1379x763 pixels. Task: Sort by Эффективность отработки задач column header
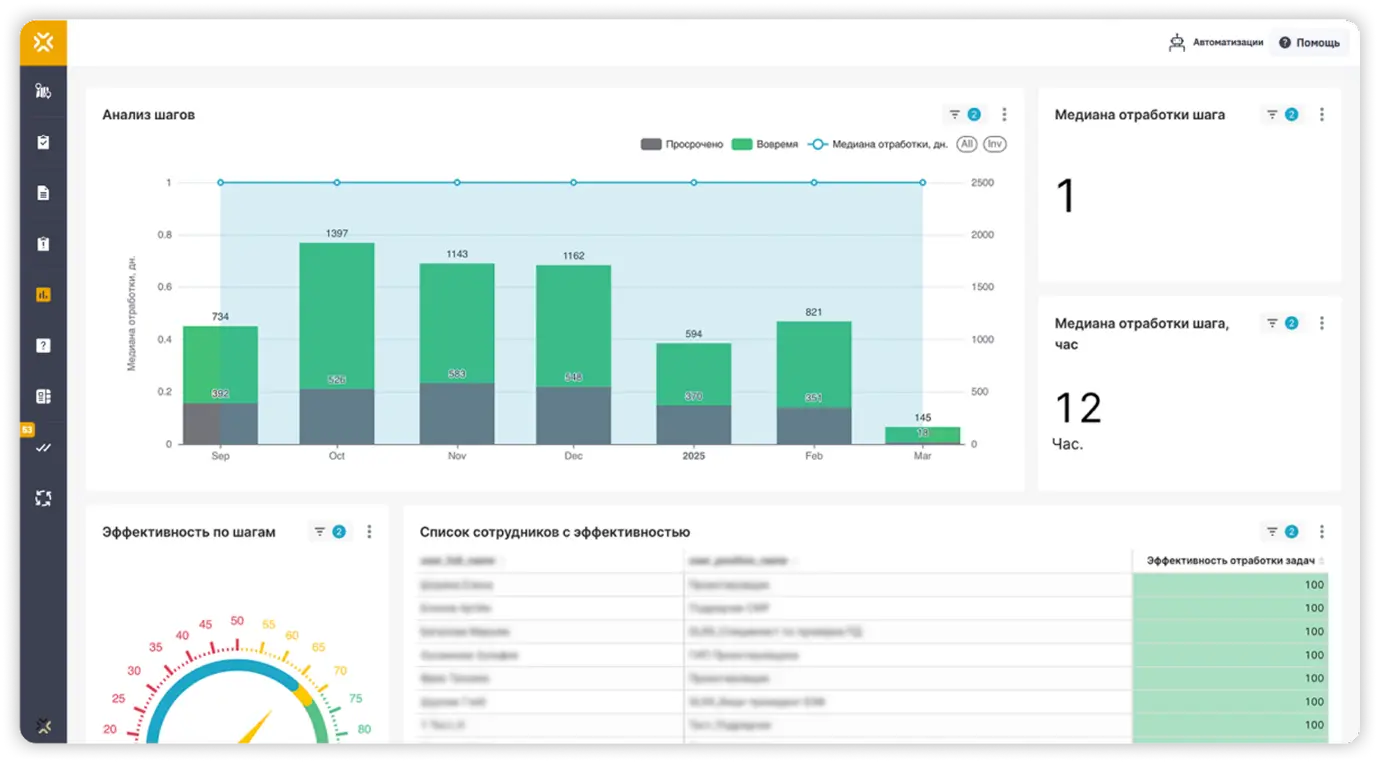1231,561
